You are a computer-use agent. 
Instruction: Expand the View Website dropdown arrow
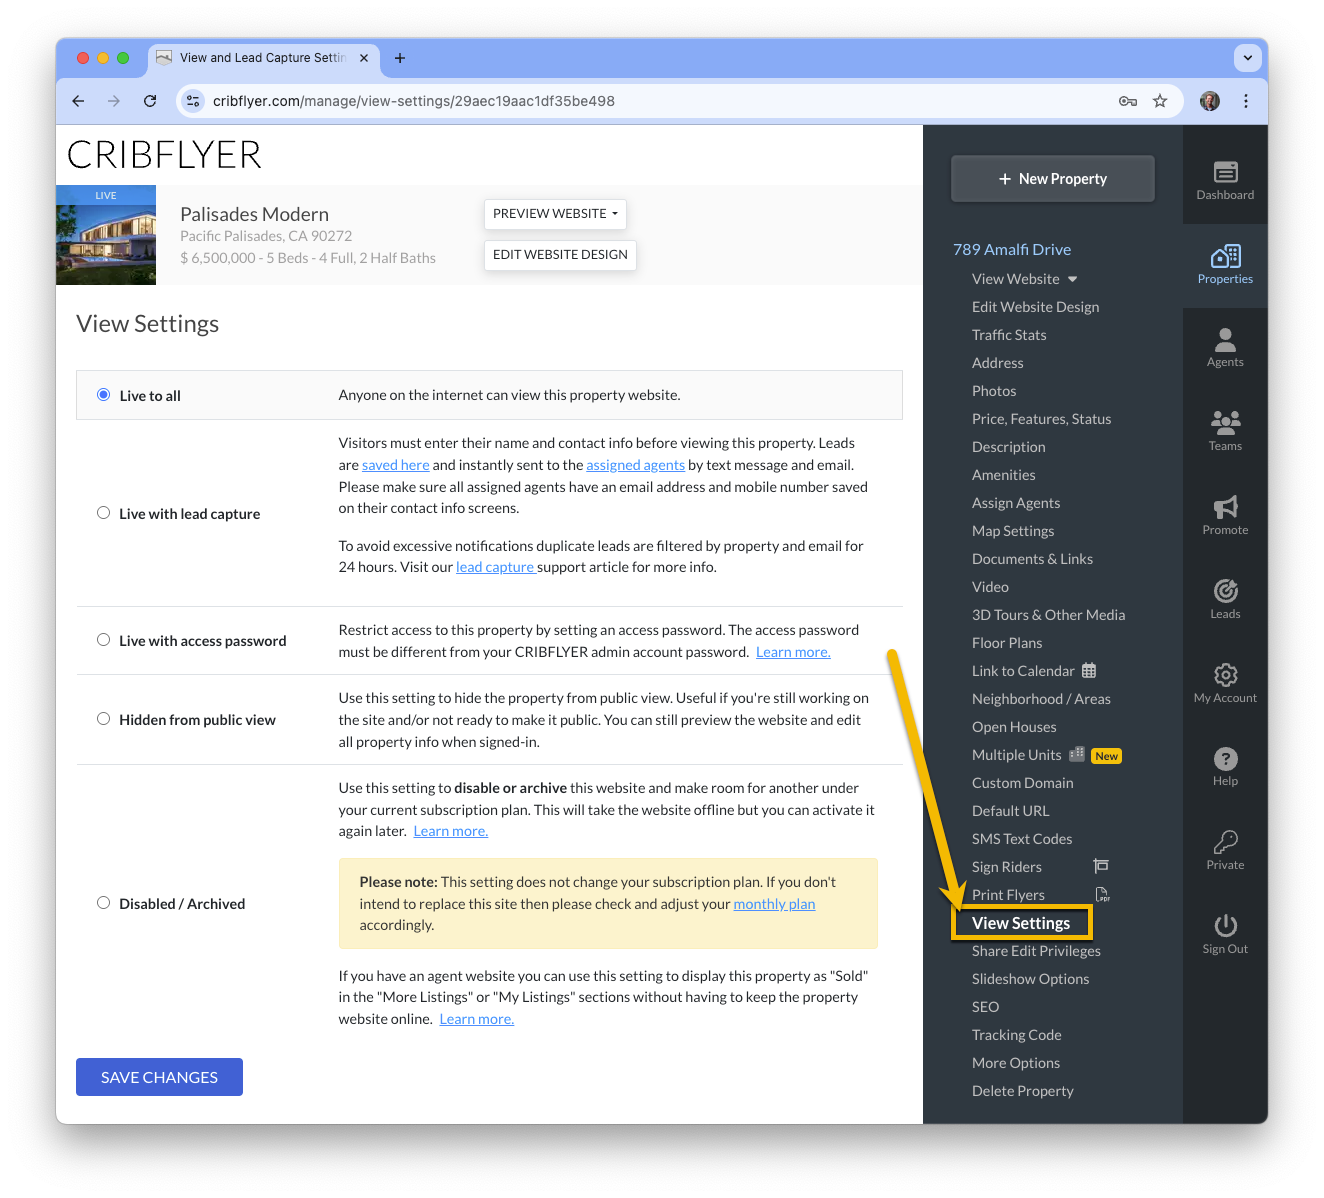pyautogui.click(x=1072, y=279)
